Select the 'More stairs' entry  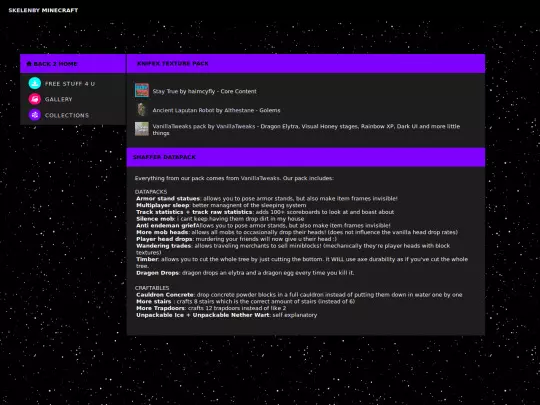[246, 301]
